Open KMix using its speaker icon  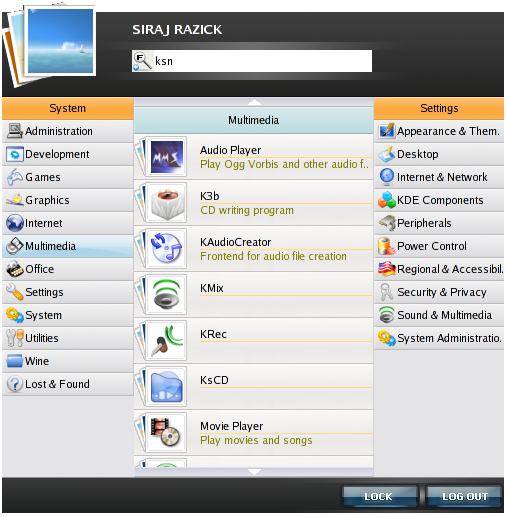(x=167, y=295)
